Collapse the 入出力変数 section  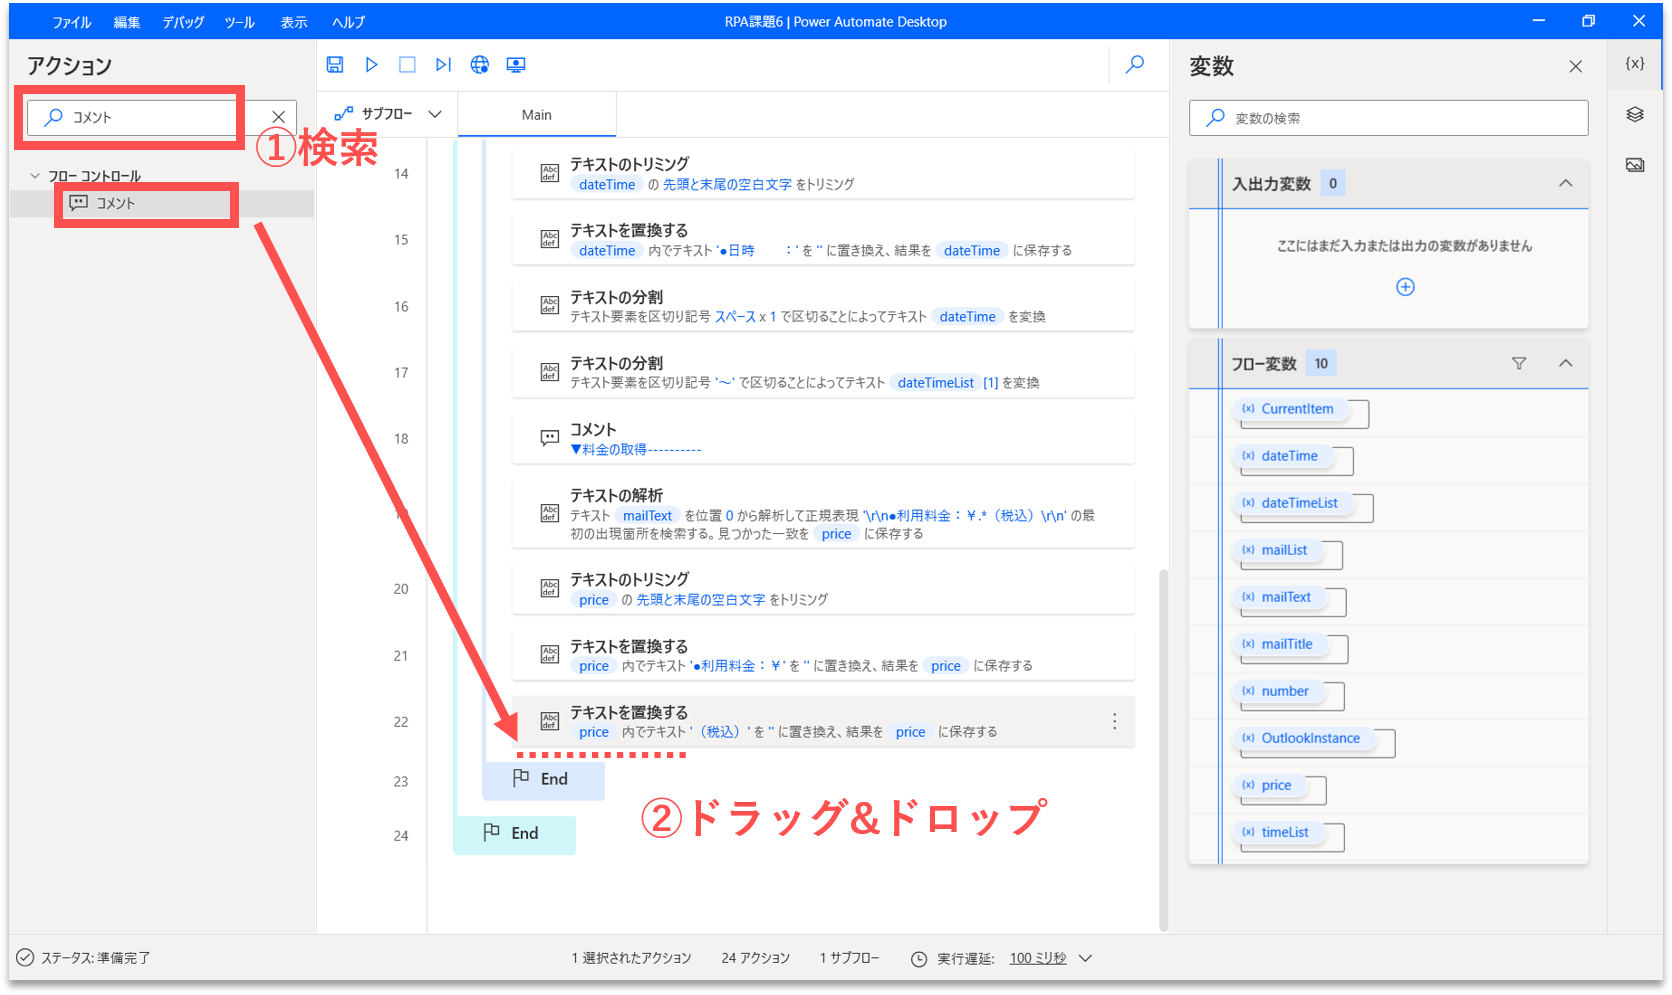click(x=1565, y=183)
